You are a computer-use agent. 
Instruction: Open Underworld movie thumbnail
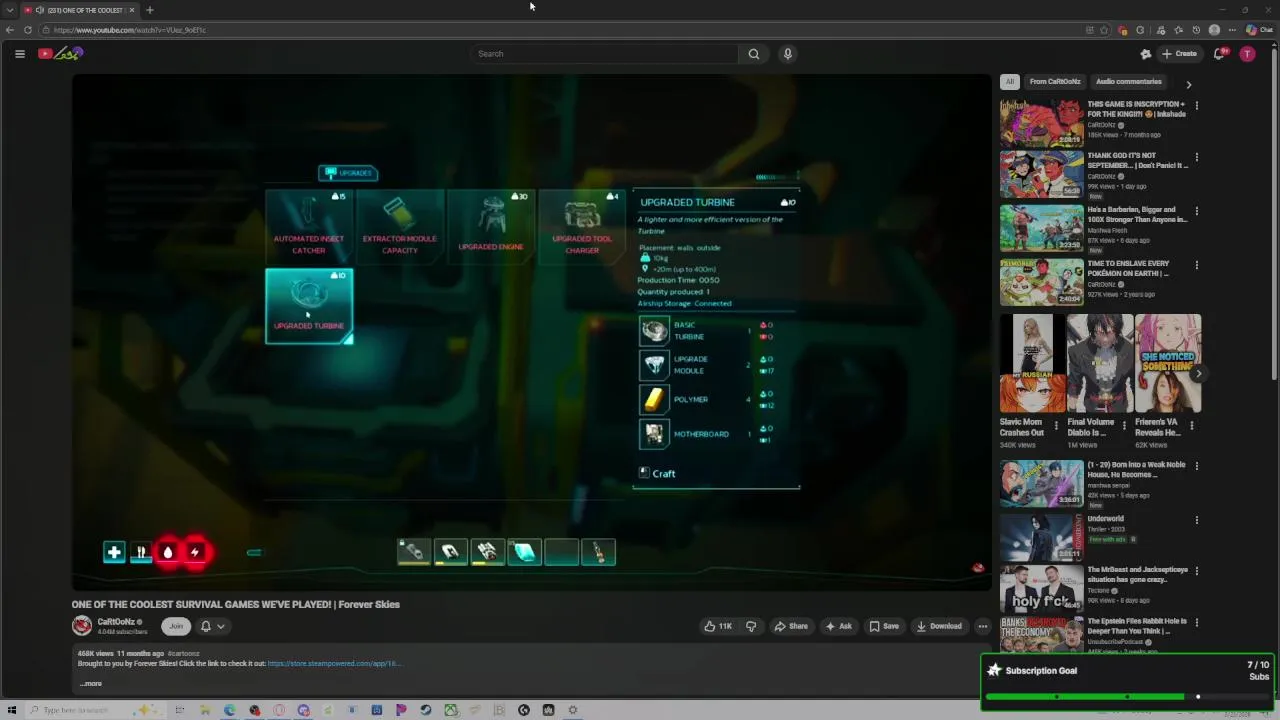1041,537
